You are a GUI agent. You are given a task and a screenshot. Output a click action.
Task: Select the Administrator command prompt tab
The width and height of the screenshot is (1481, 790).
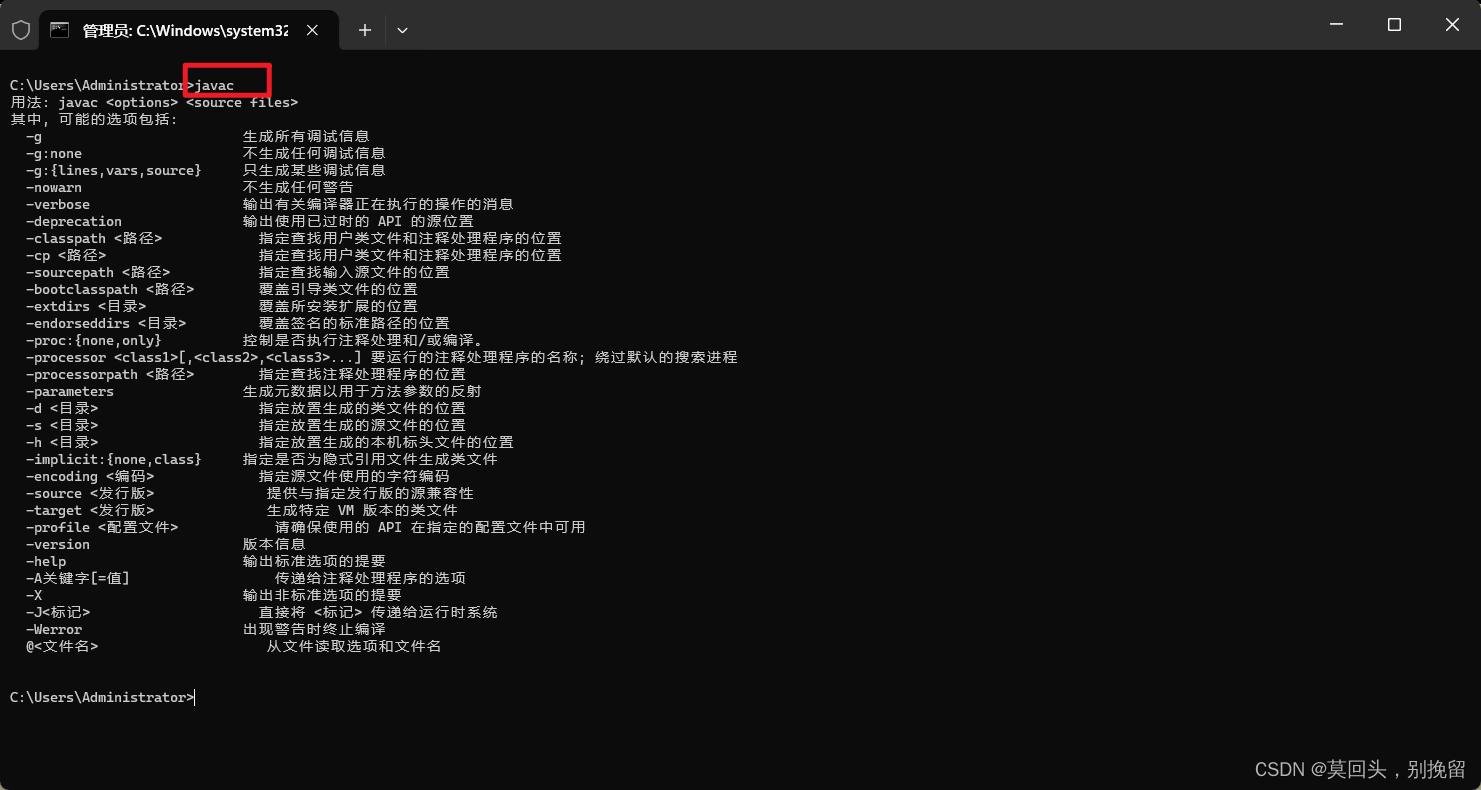tap(189, 30)
